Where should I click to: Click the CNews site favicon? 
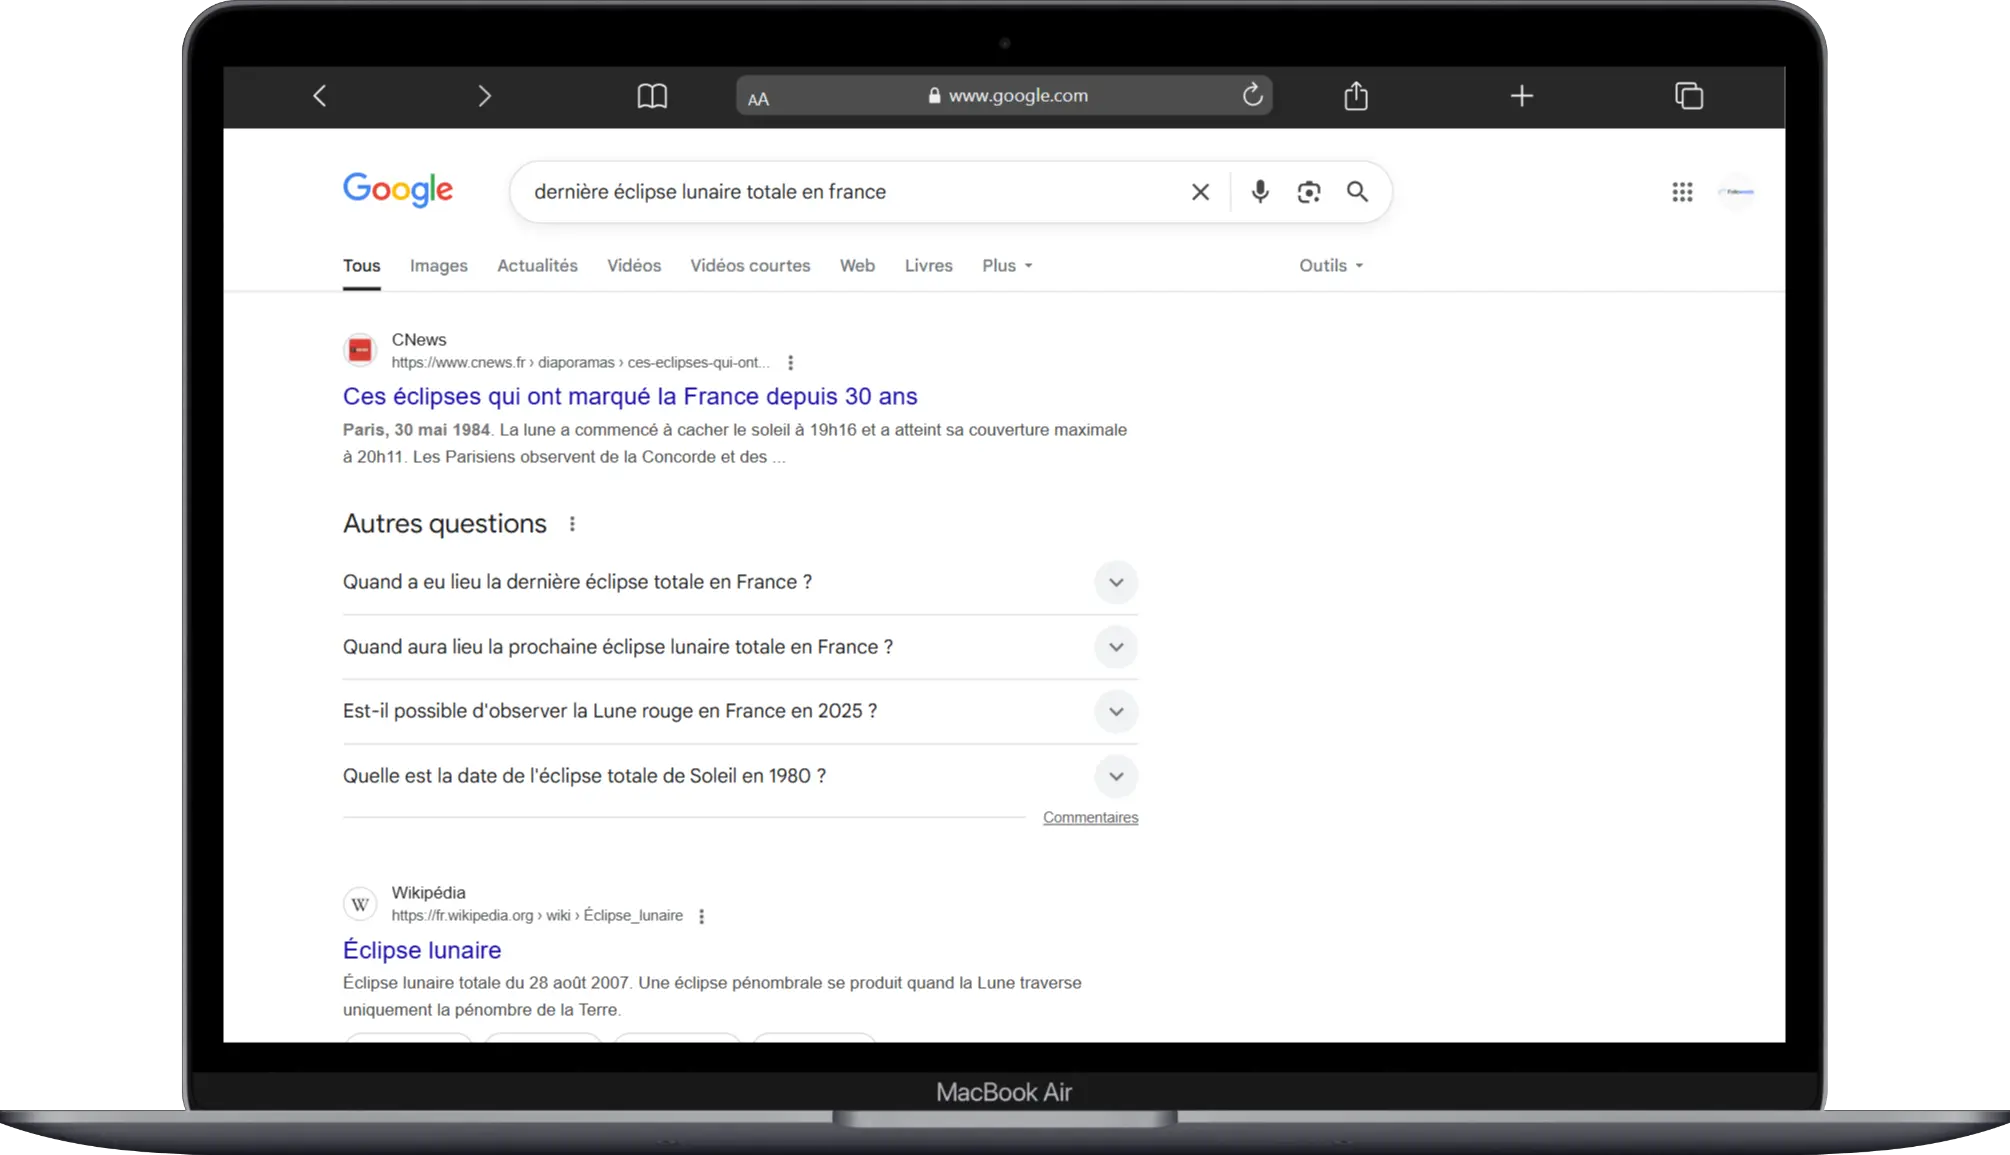click(x=360, y=350)
